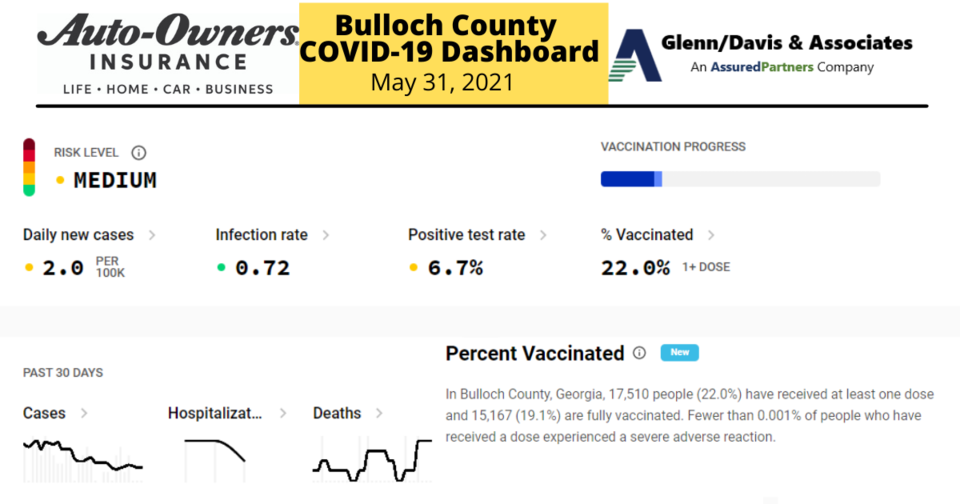This screenshot has width=960, height=504.
Task: Expand Positive test rate chevron
Action: [x=543, y=235]
